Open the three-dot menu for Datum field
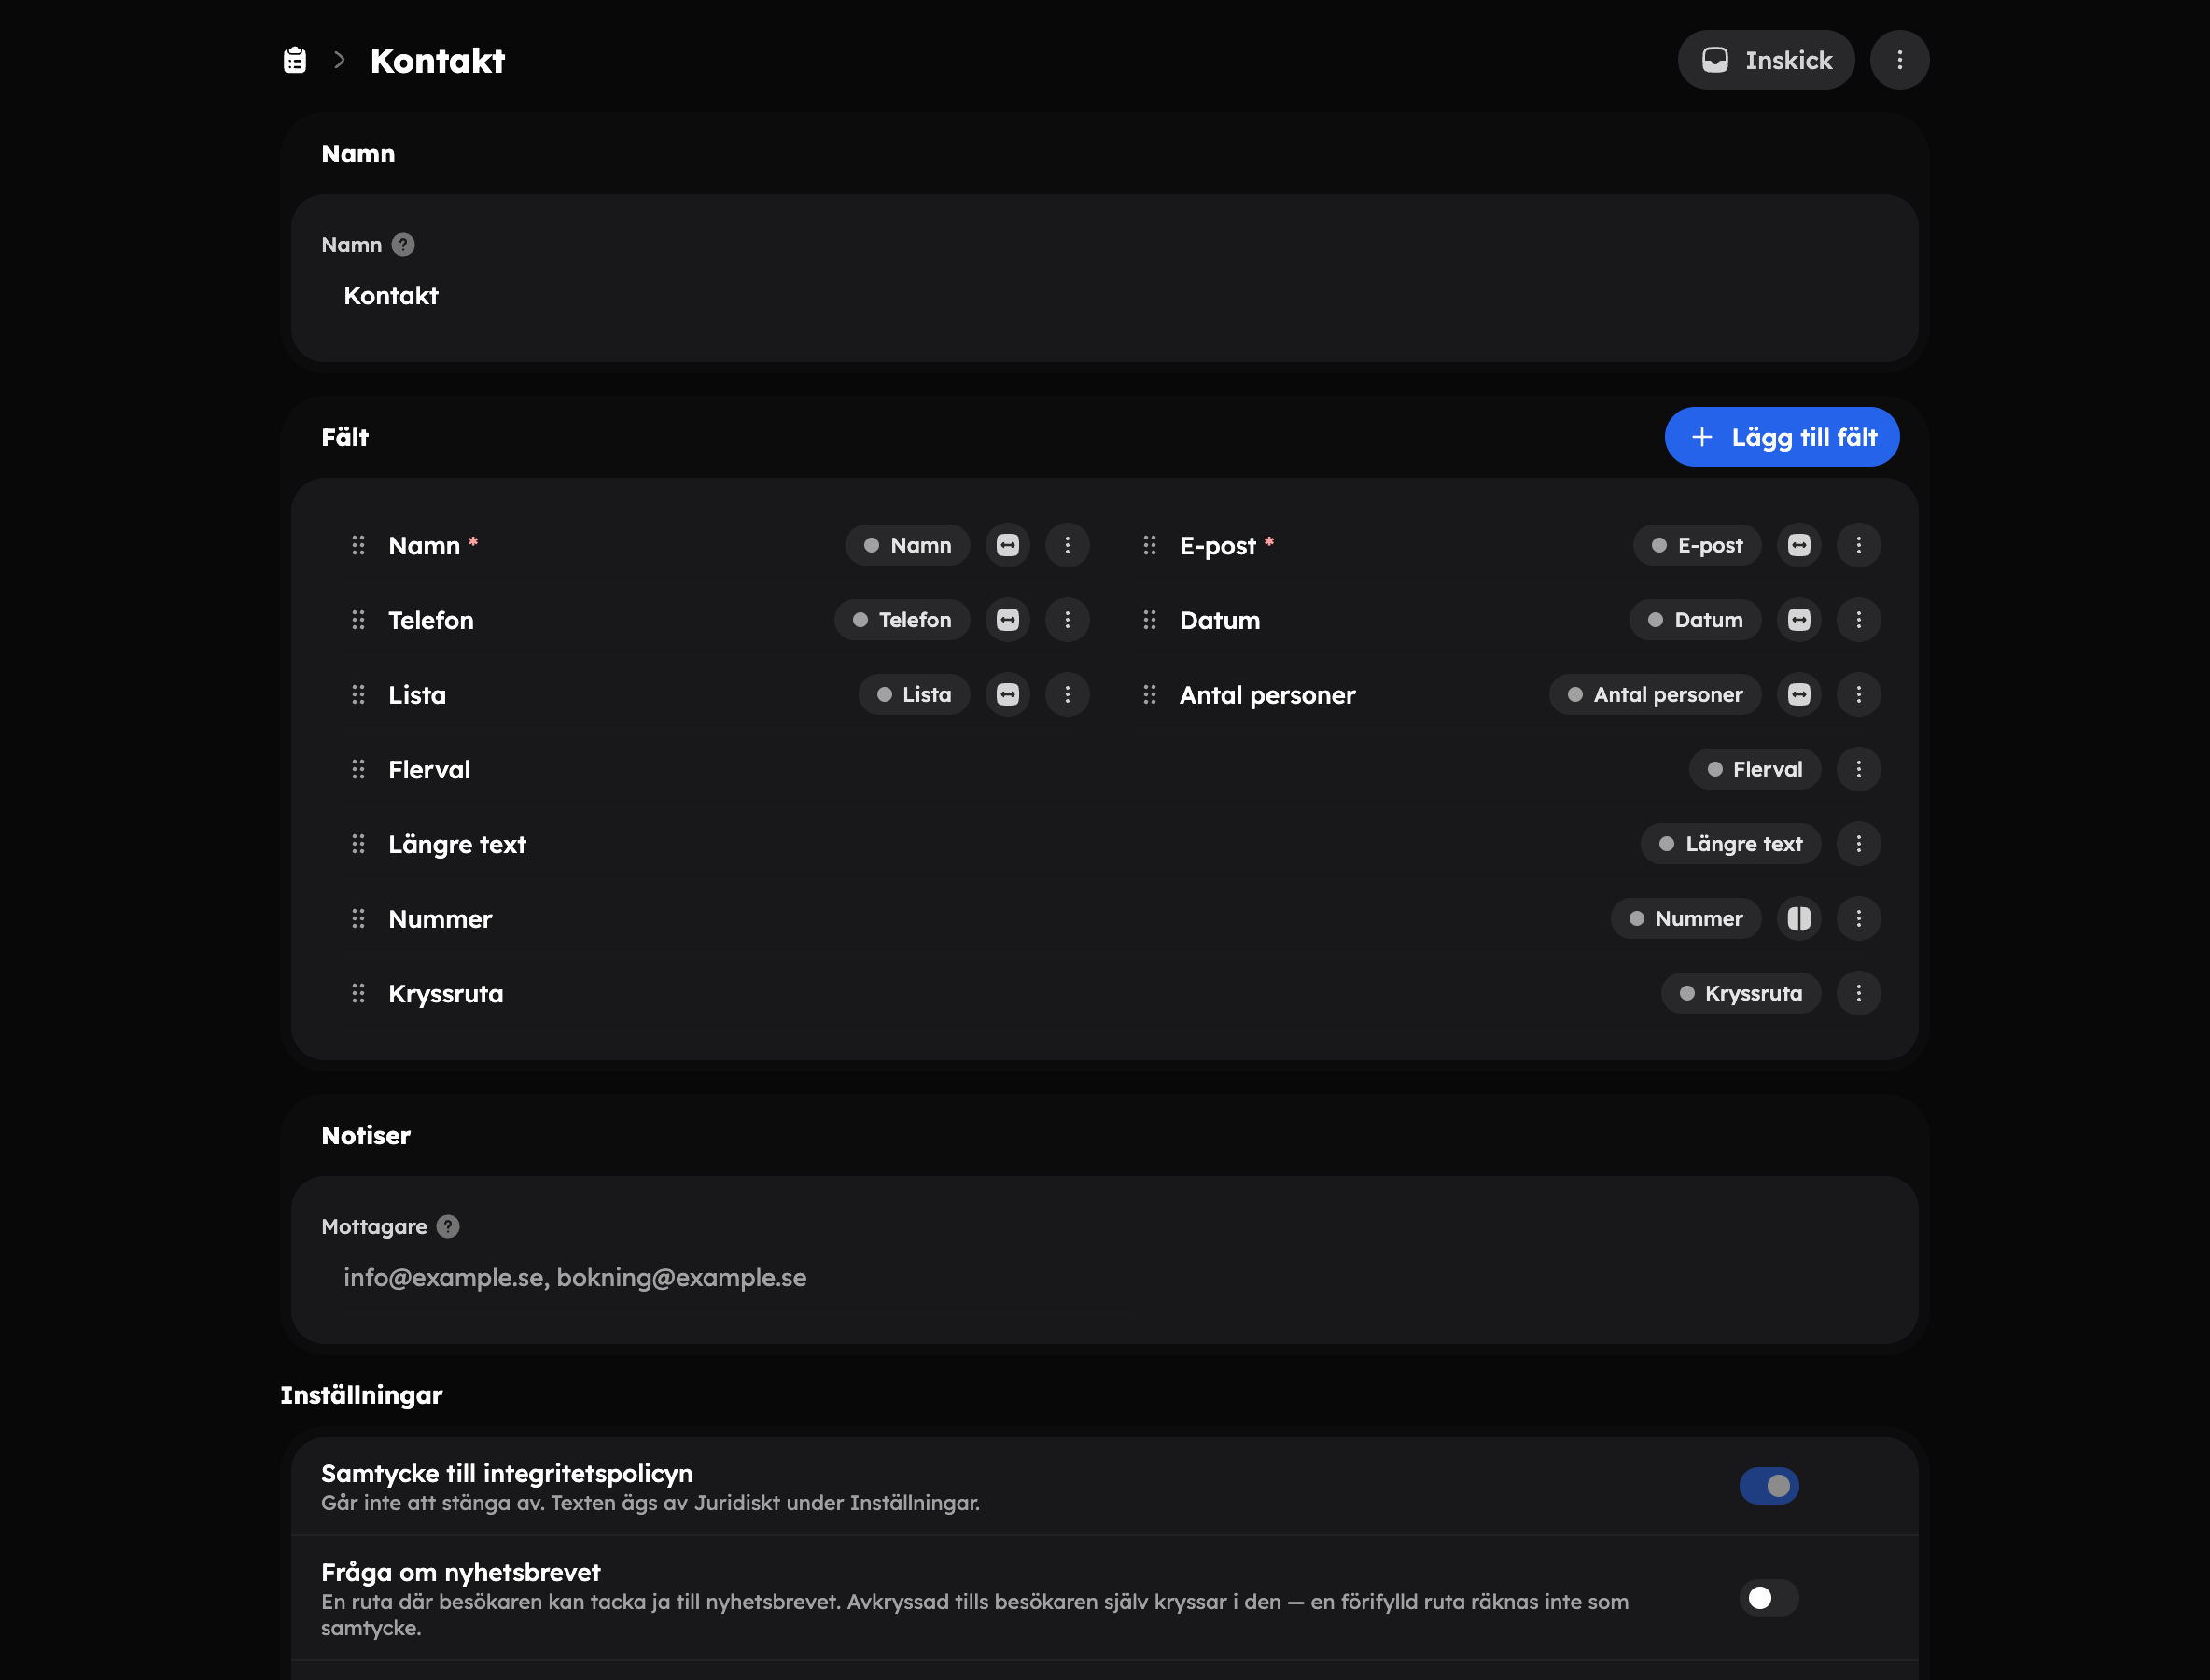Image resolution: width=2210 pixels, height=1680 pixels. coord(1859,620)
